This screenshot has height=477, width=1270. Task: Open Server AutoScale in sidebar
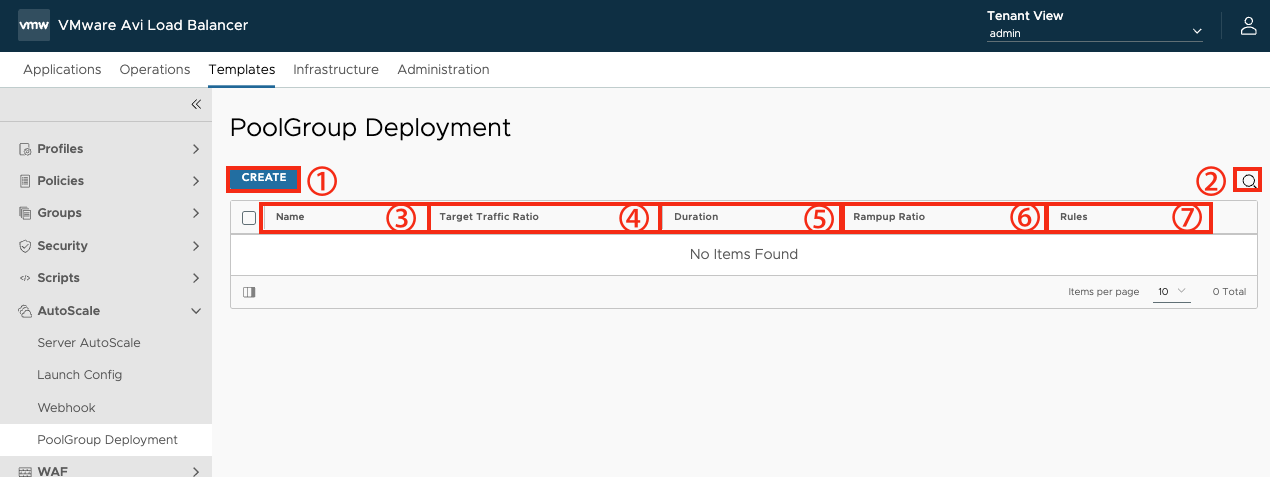point(89,343)
